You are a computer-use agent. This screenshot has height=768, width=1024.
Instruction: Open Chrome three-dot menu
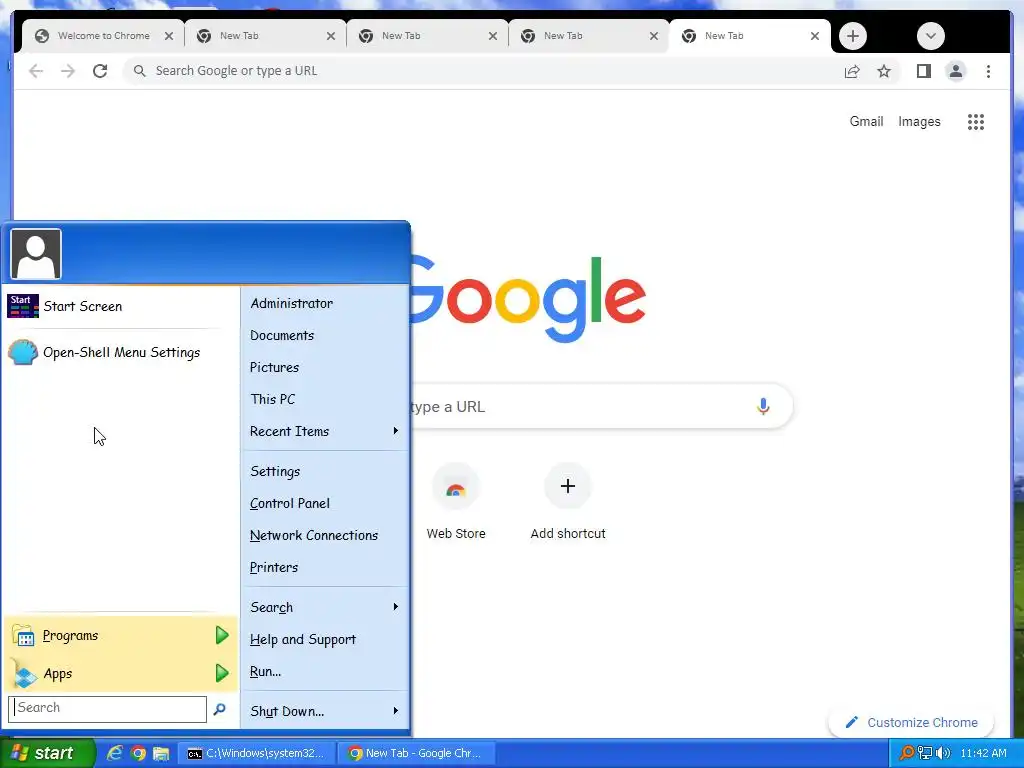coord(988,71)
